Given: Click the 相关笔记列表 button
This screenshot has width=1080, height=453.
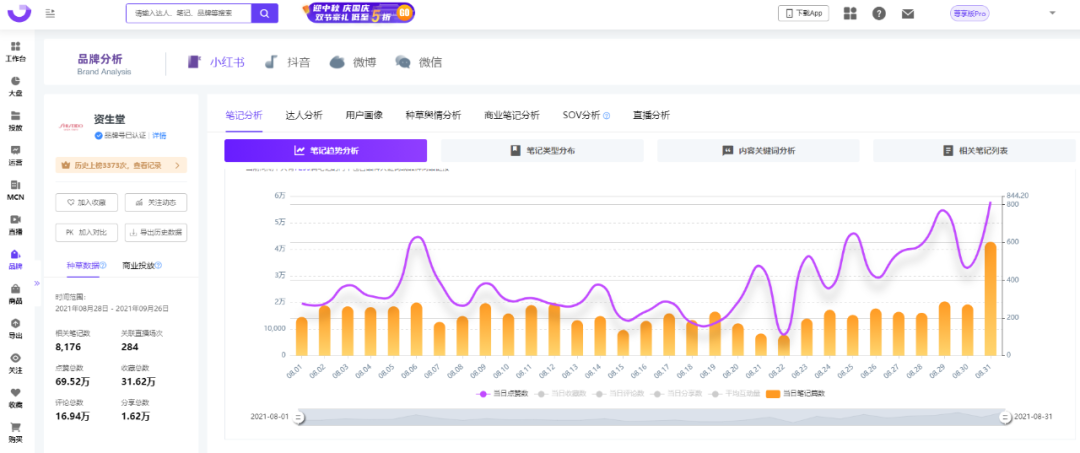Looking at the screenshot, I should [975, 150].
